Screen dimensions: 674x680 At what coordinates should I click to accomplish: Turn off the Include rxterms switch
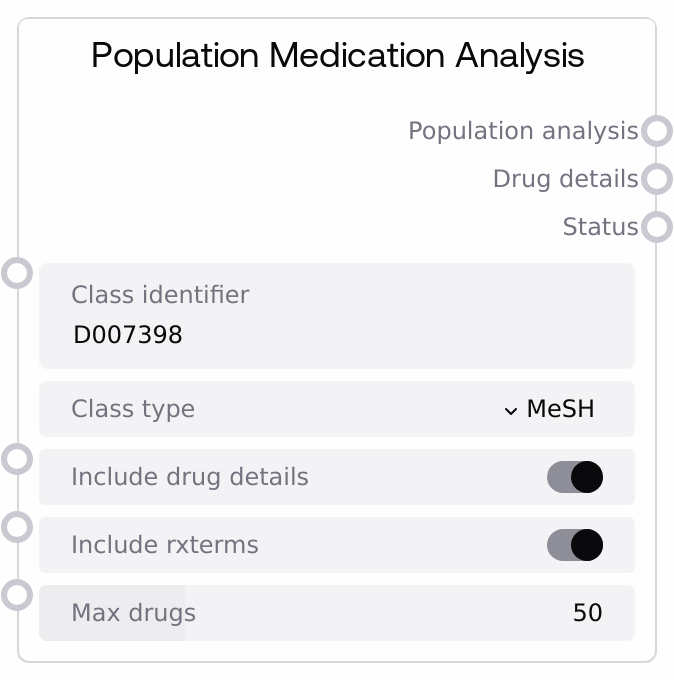pos(575,545)
